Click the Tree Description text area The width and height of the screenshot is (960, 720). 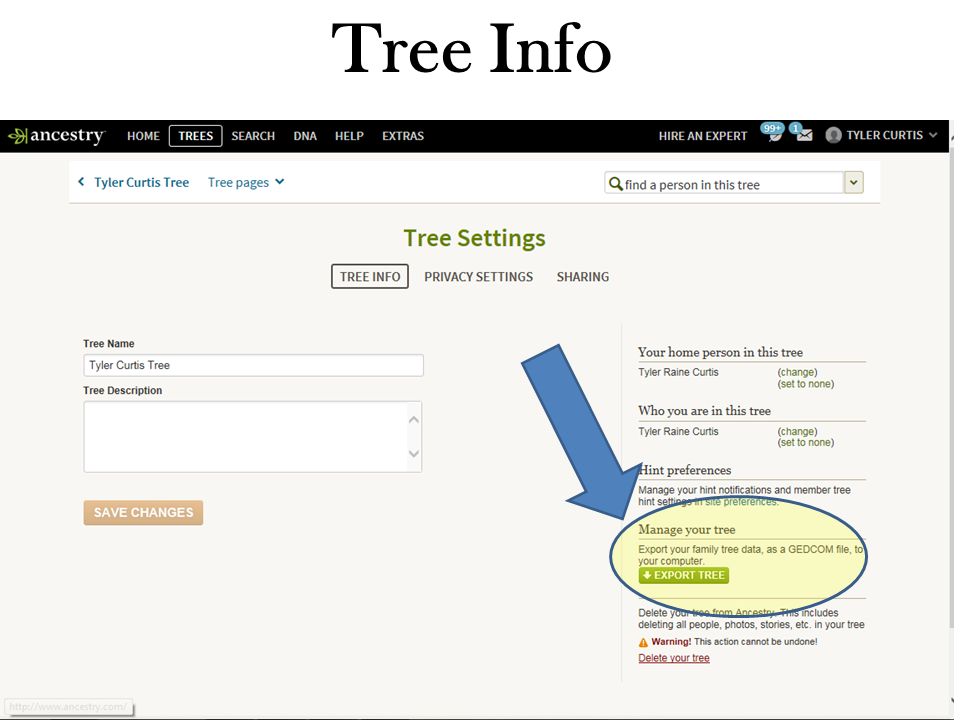(x=253, y=437)
